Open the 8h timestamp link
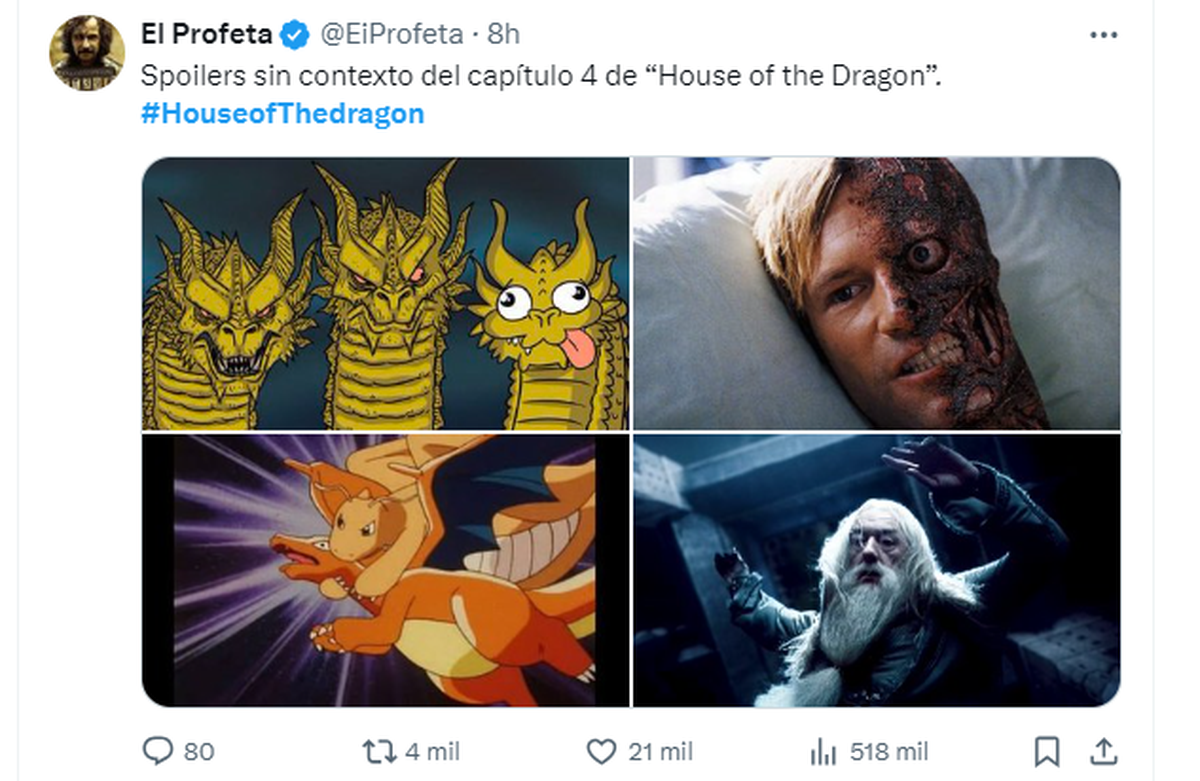The width and height of the screenshot is (1200, 781). (x=503, y=34)
